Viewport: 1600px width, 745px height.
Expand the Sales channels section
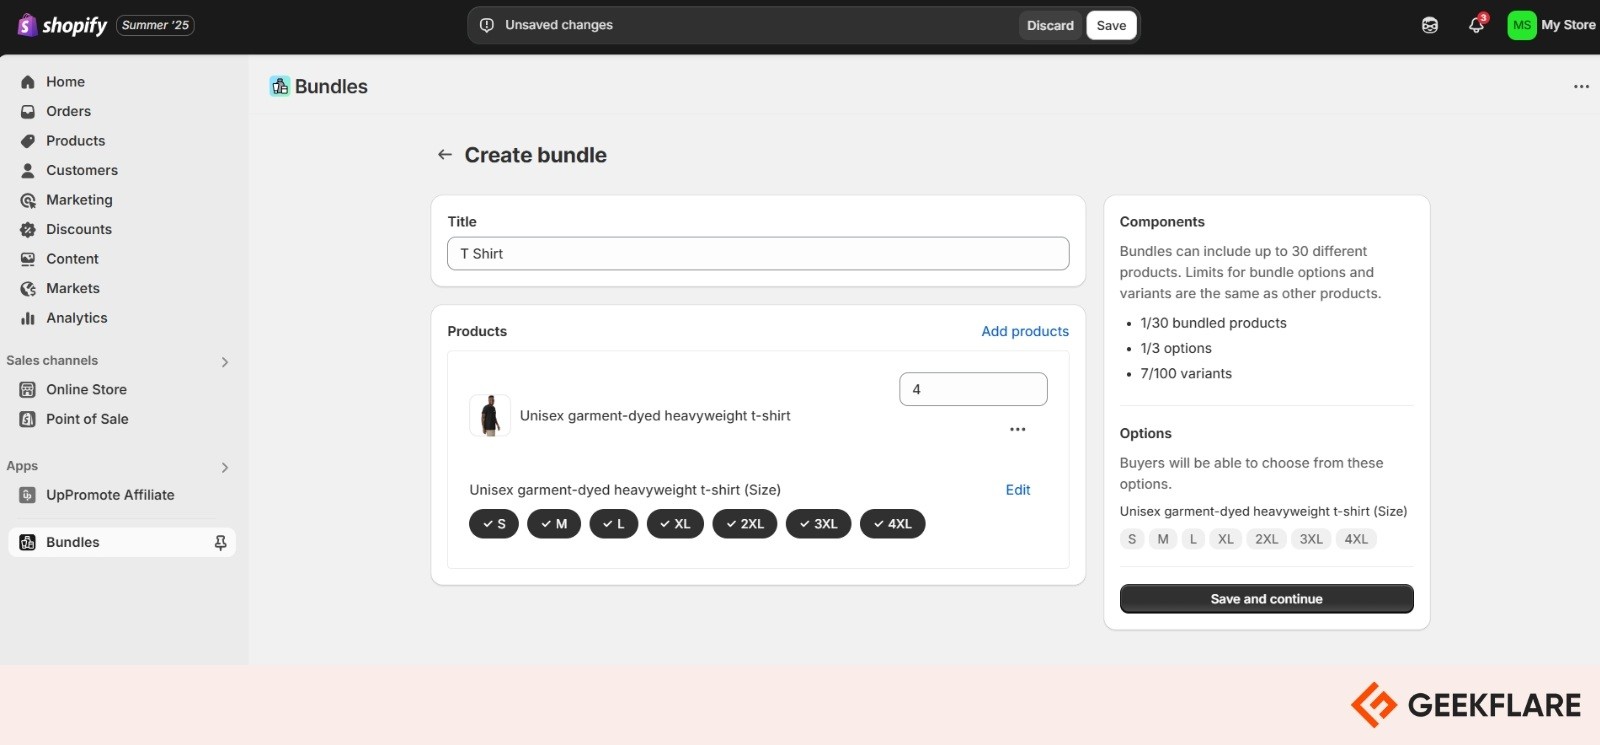click(225, 362)
